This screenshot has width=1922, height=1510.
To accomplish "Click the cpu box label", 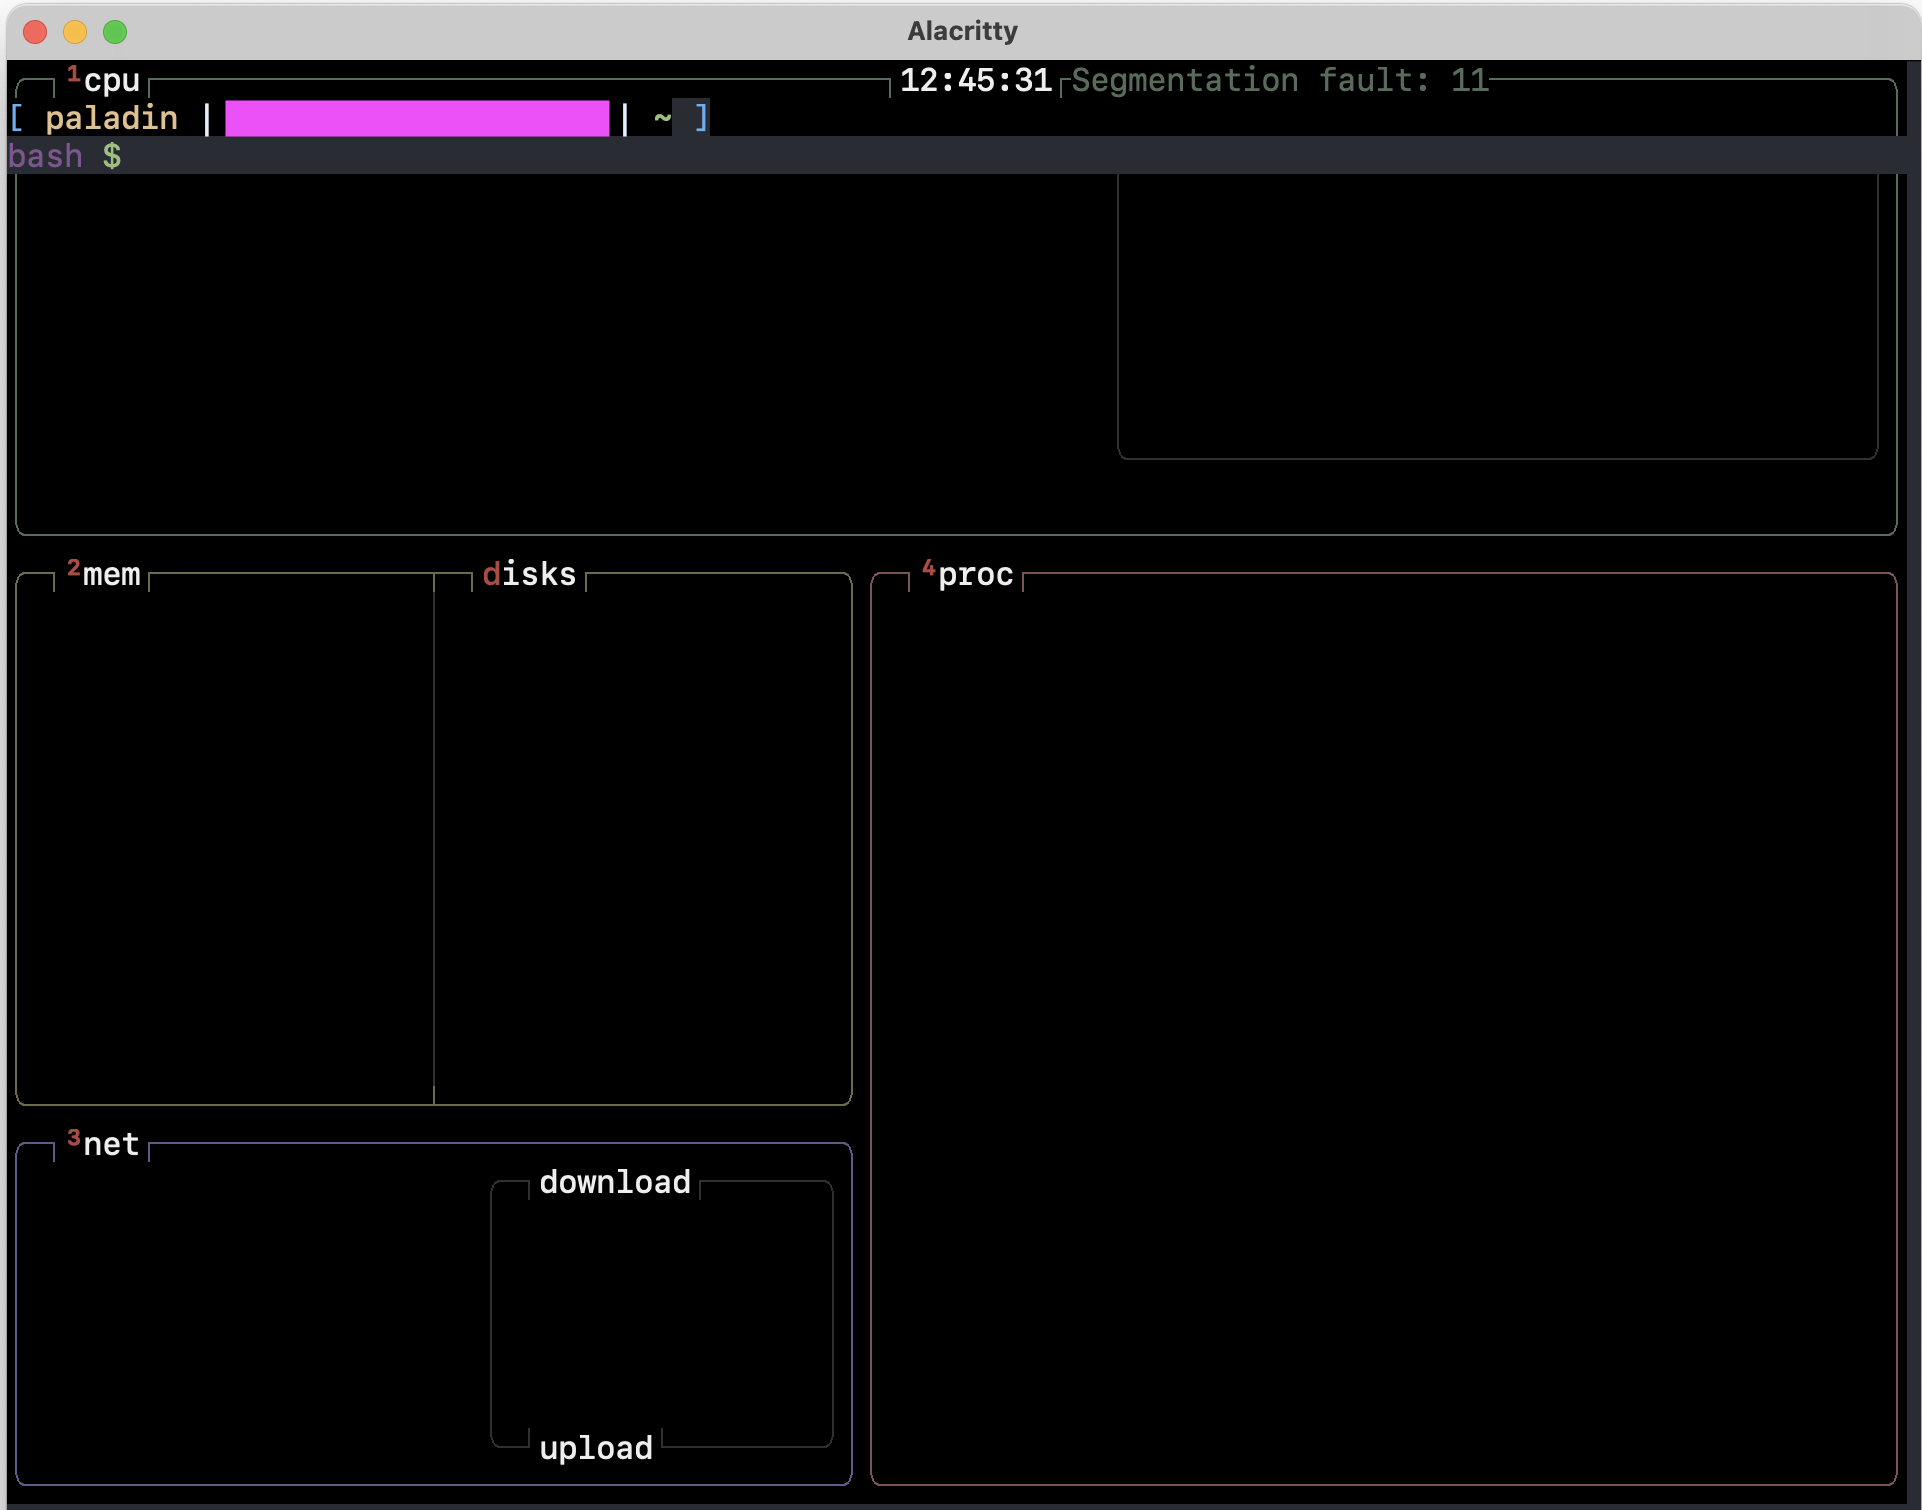I will coord(111,81).
